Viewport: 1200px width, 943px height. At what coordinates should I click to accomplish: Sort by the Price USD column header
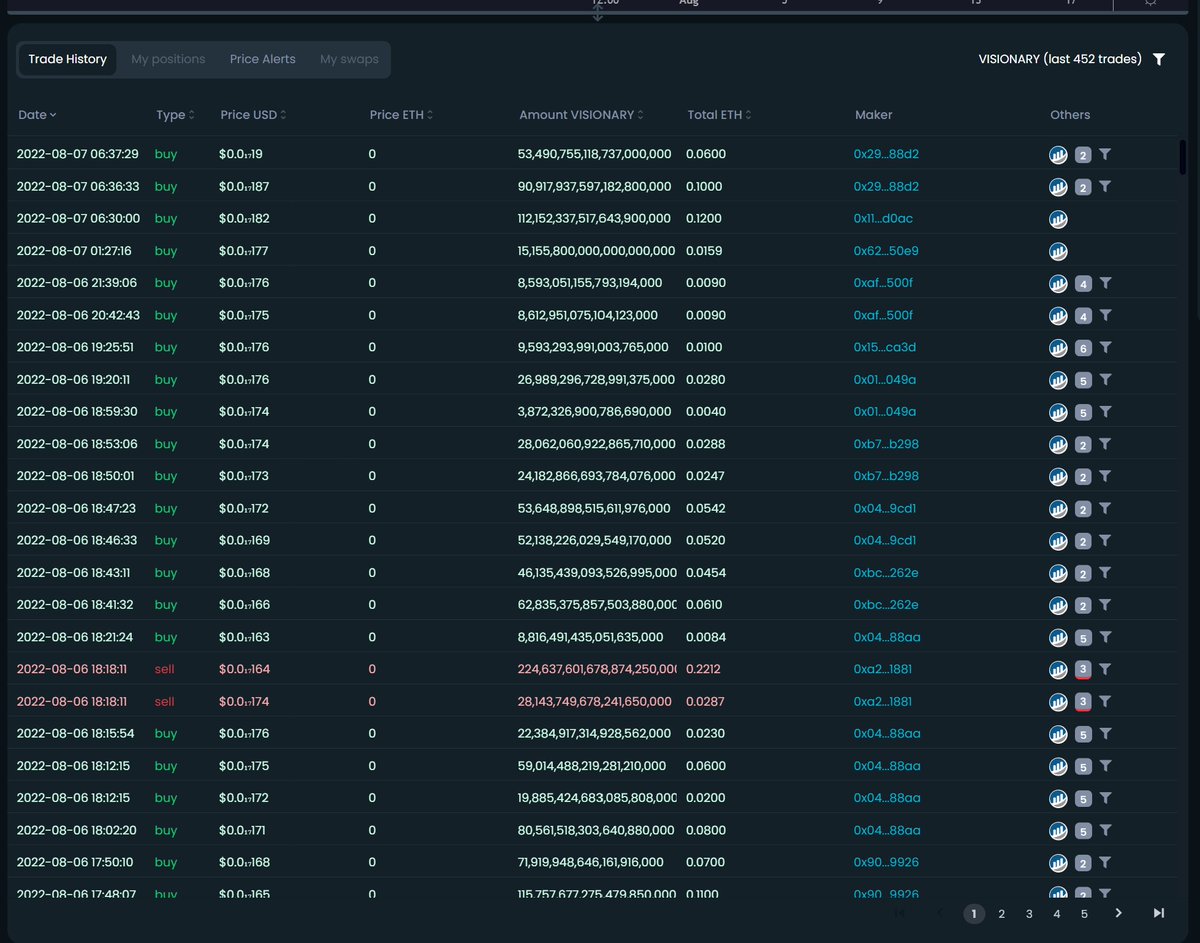253,115
